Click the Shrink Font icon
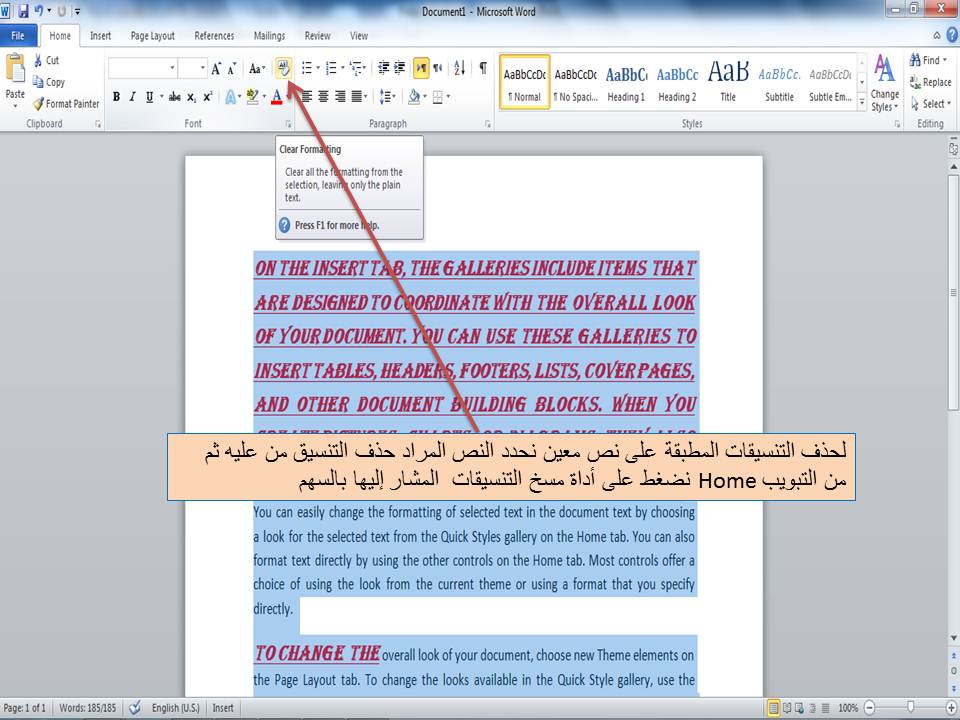This screenshot has height=720, width=960. [x=231, y=68]
